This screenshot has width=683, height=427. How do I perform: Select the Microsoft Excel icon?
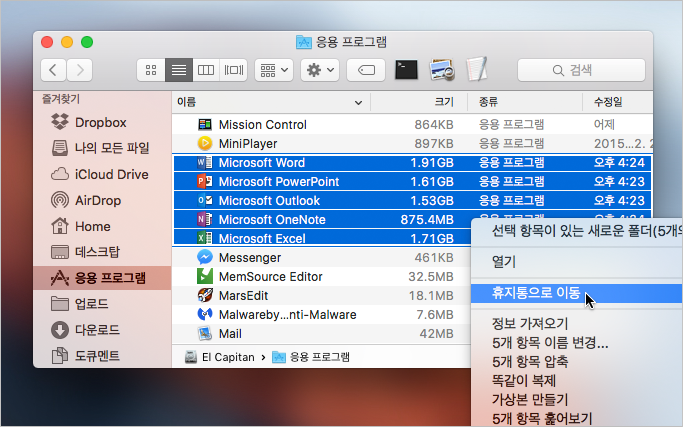tap(205, 238)
